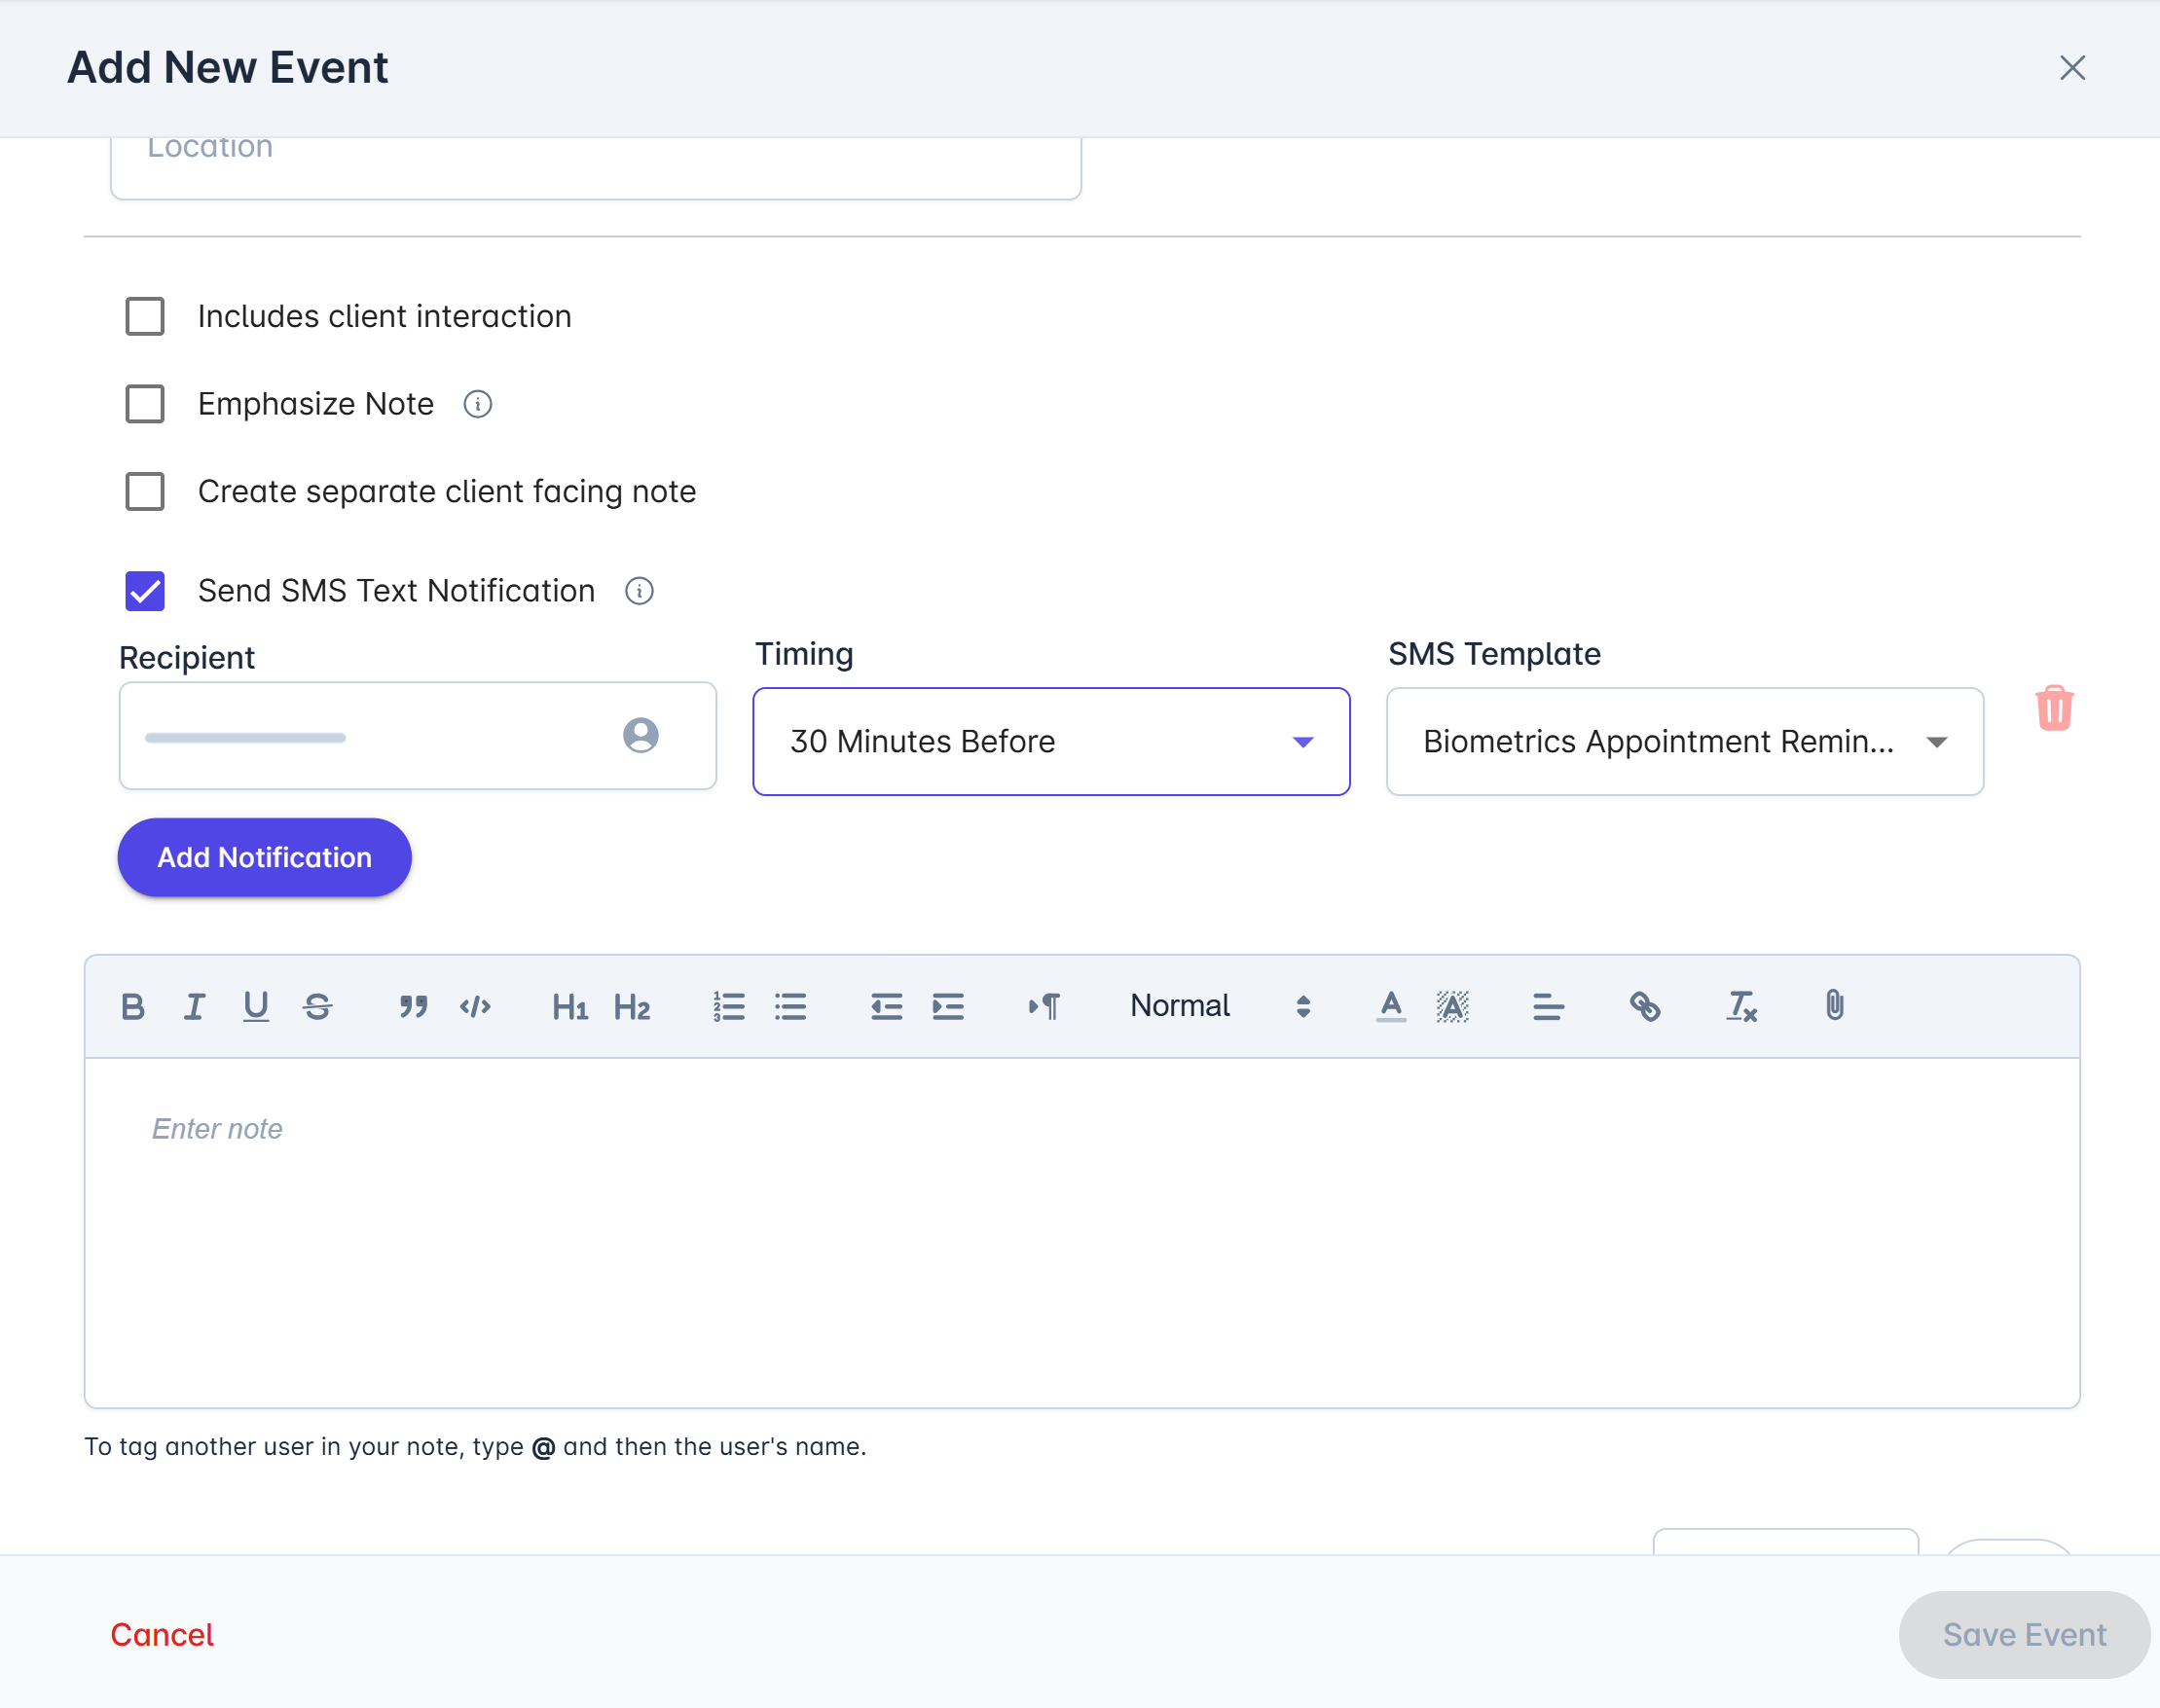Enable the Includes client interaction checkbox
Screen dimensions: 2160x1708
coord(144,316)
